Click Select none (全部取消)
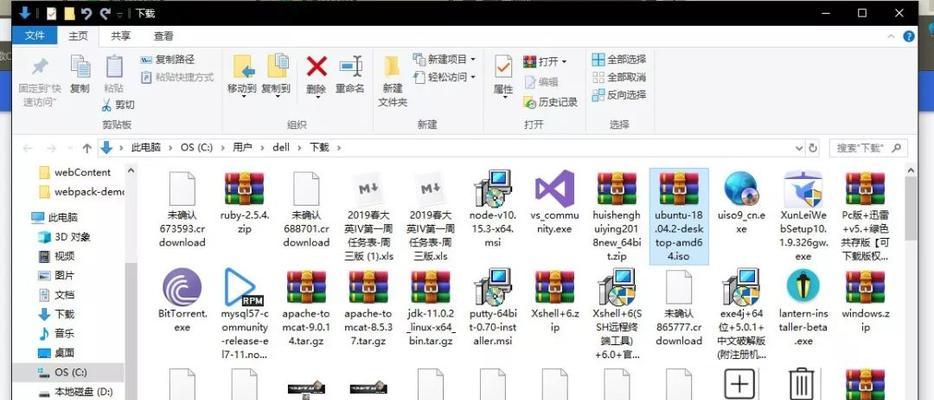The width and height of the screenshot is (934, 400). click(619, 77)
